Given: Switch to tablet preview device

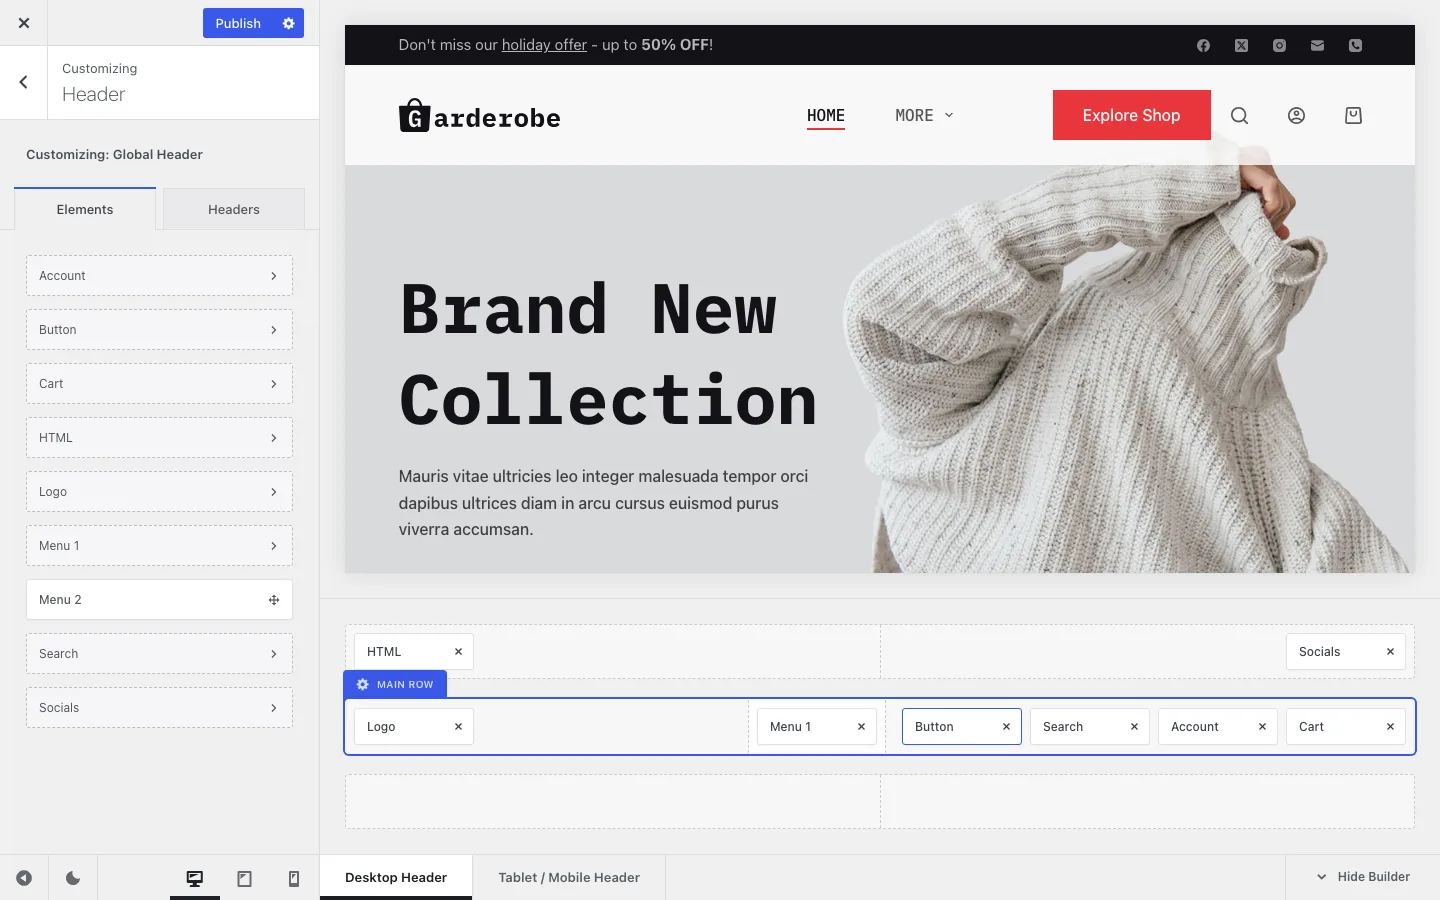Looking at the screenshot, I should tap(244, 878).
